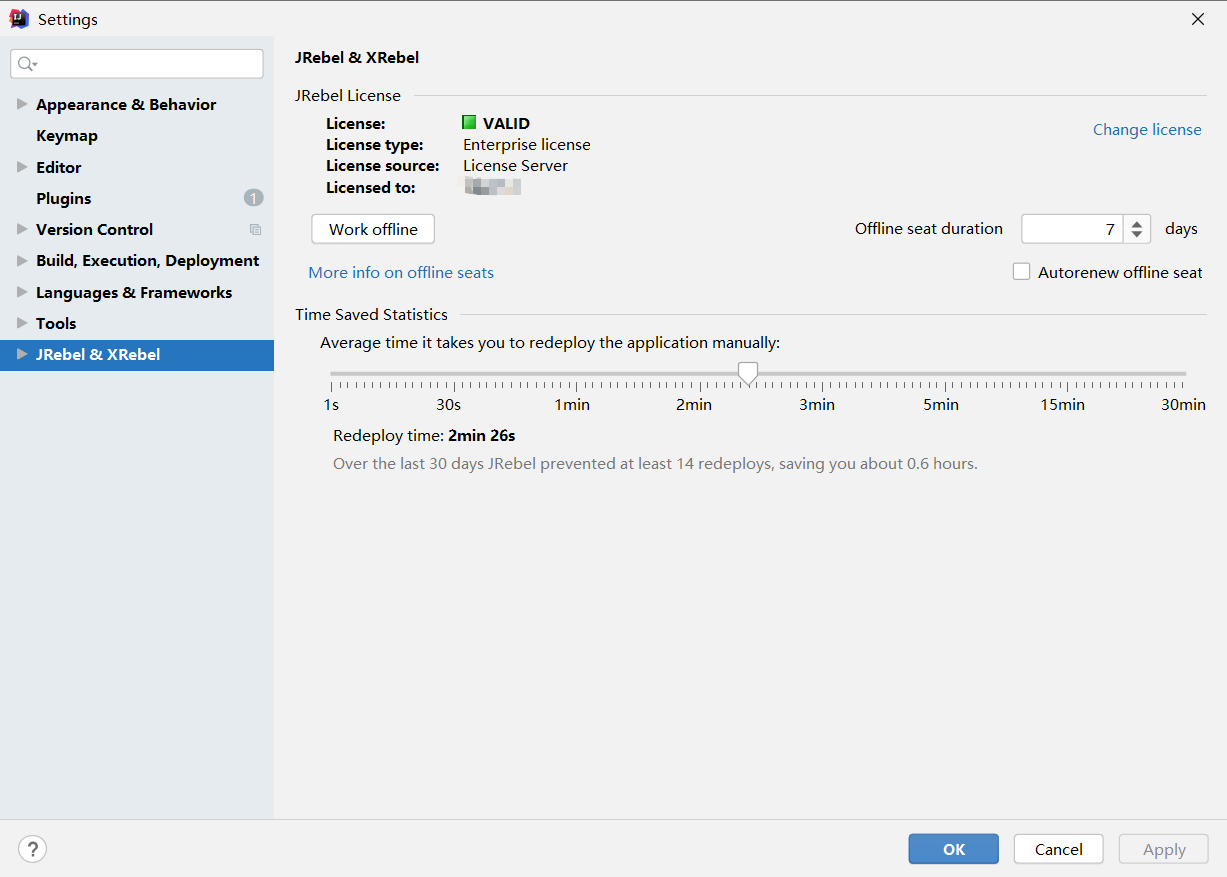Confirm settings with the OK button

click(x=954, y=849)
